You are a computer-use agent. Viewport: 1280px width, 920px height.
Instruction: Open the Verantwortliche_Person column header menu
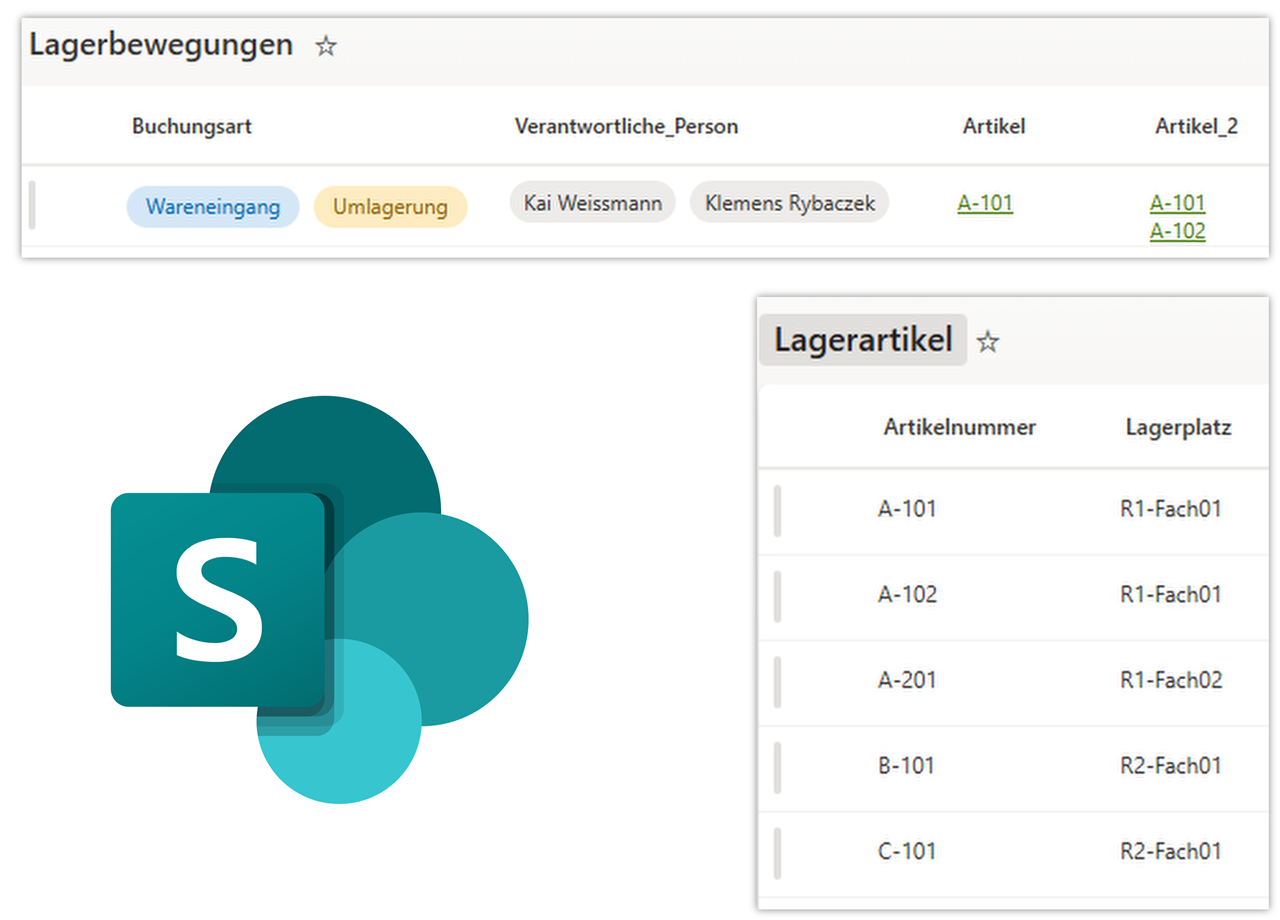[x=626, y=126]
